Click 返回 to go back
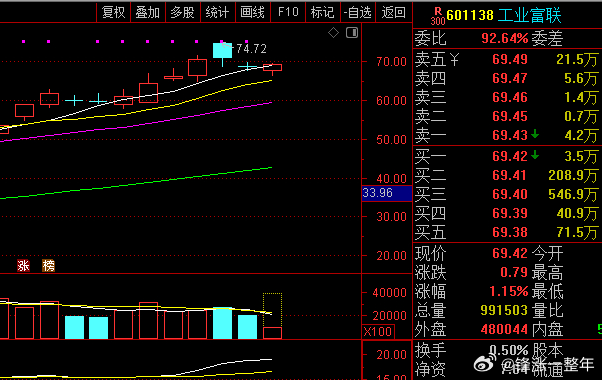The width and height of the screenshot is (602, 380). click(394, 12)
